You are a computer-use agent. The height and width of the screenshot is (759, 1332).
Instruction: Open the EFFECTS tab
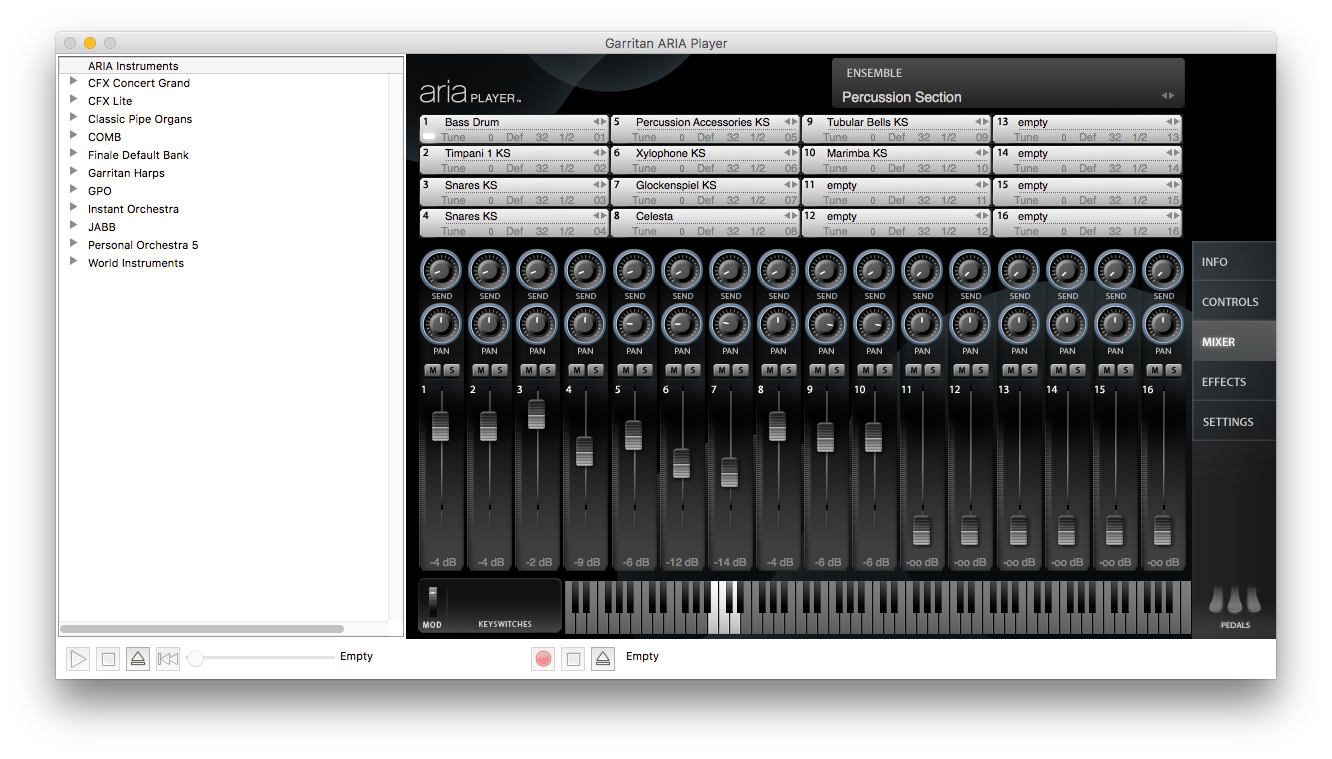[1234, 382]
